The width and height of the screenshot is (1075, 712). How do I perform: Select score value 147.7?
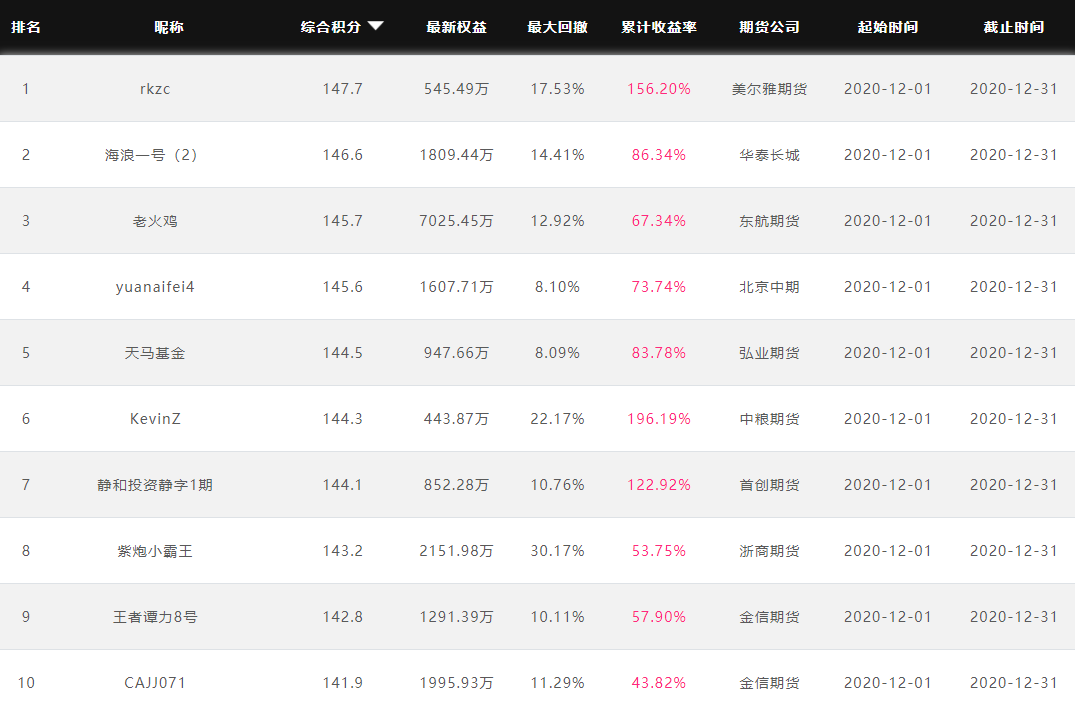(x=343, y=89)
